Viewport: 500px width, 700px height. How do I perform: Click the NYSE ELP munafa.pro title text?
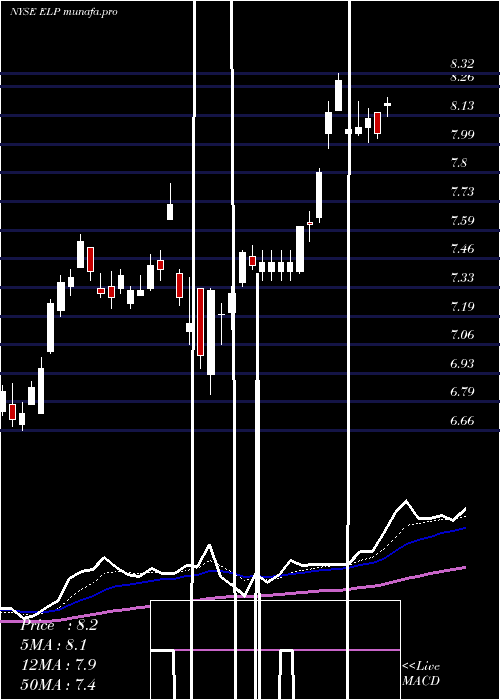tap(64, 12)
